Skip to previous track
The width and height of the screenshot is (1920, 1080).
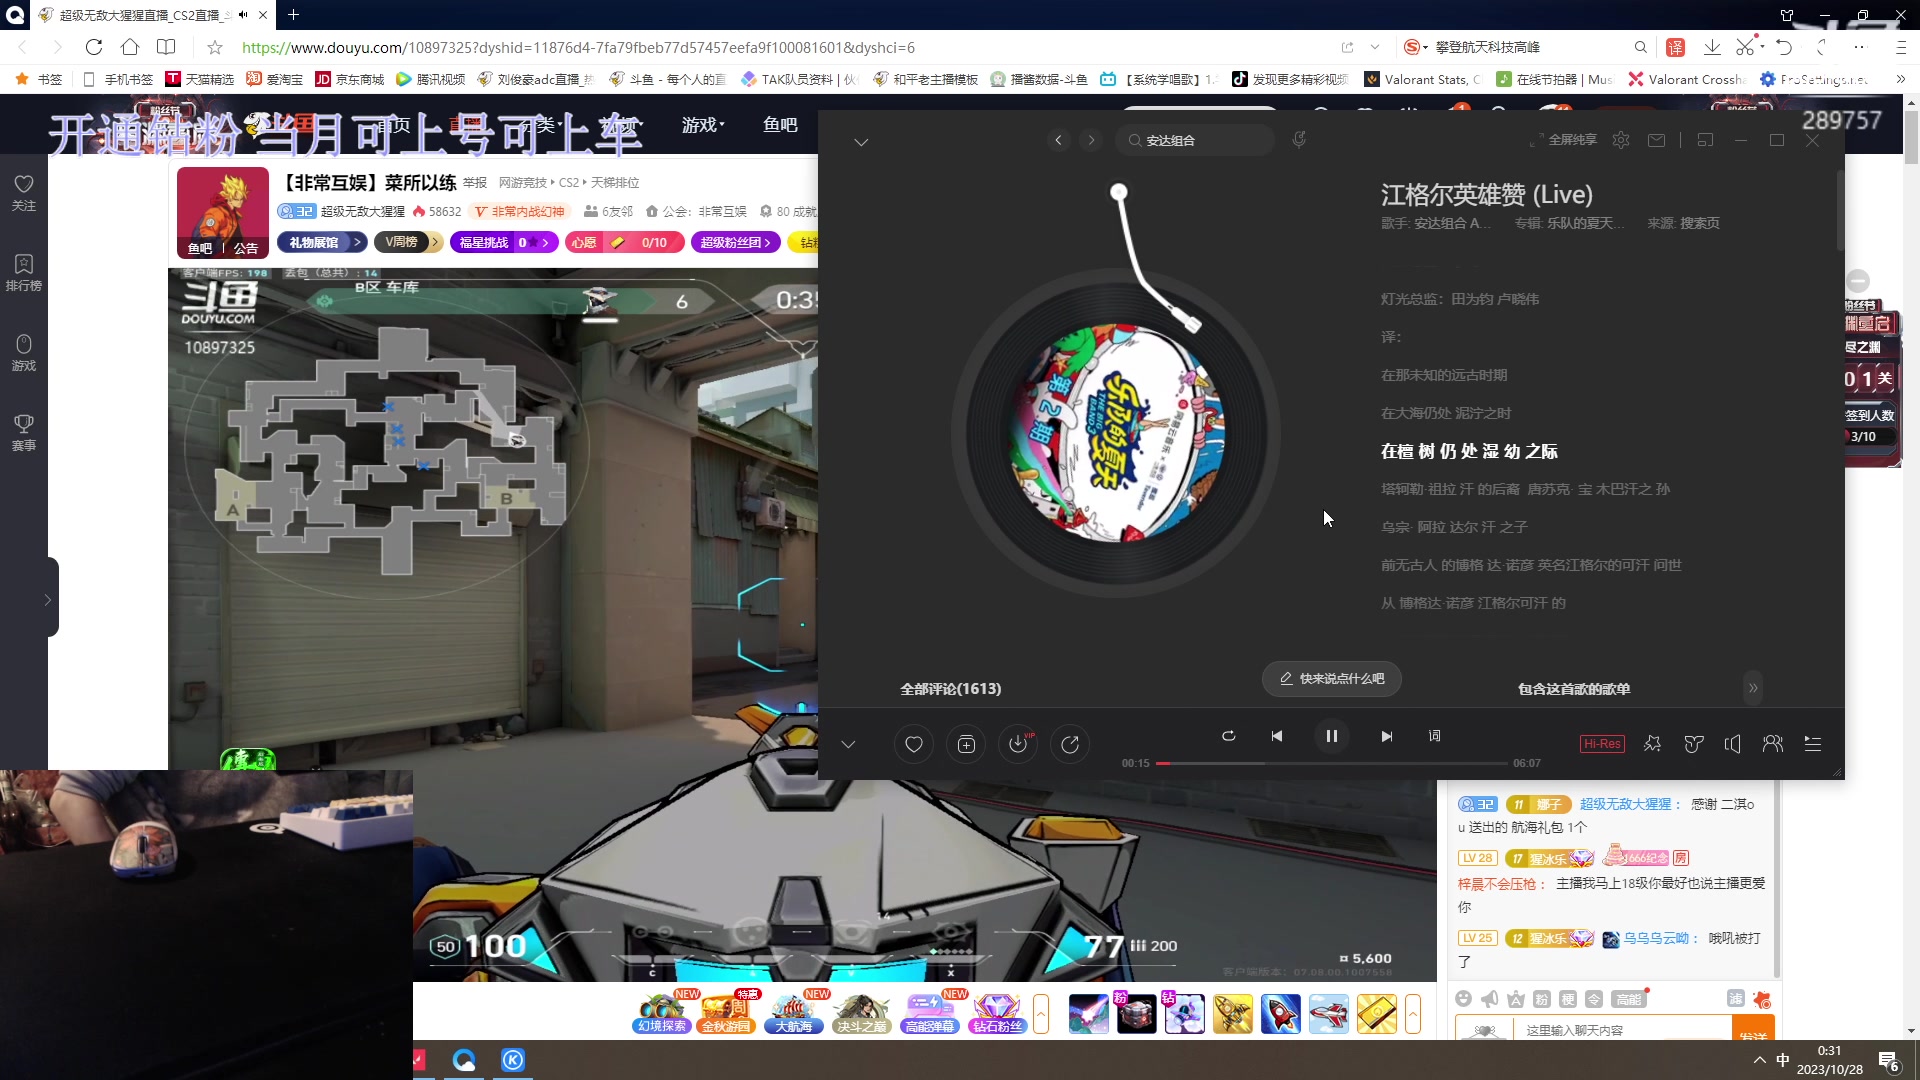pyautogui.click(x=1277, y=736)
